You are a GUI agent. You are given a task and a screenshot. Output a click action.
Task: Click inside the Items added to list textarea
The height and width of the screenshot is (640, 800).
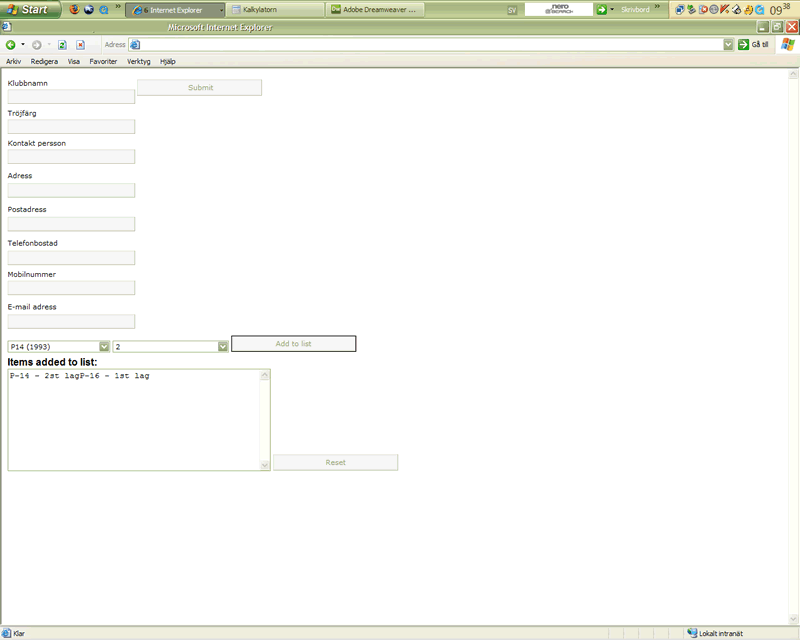(134, 420)
